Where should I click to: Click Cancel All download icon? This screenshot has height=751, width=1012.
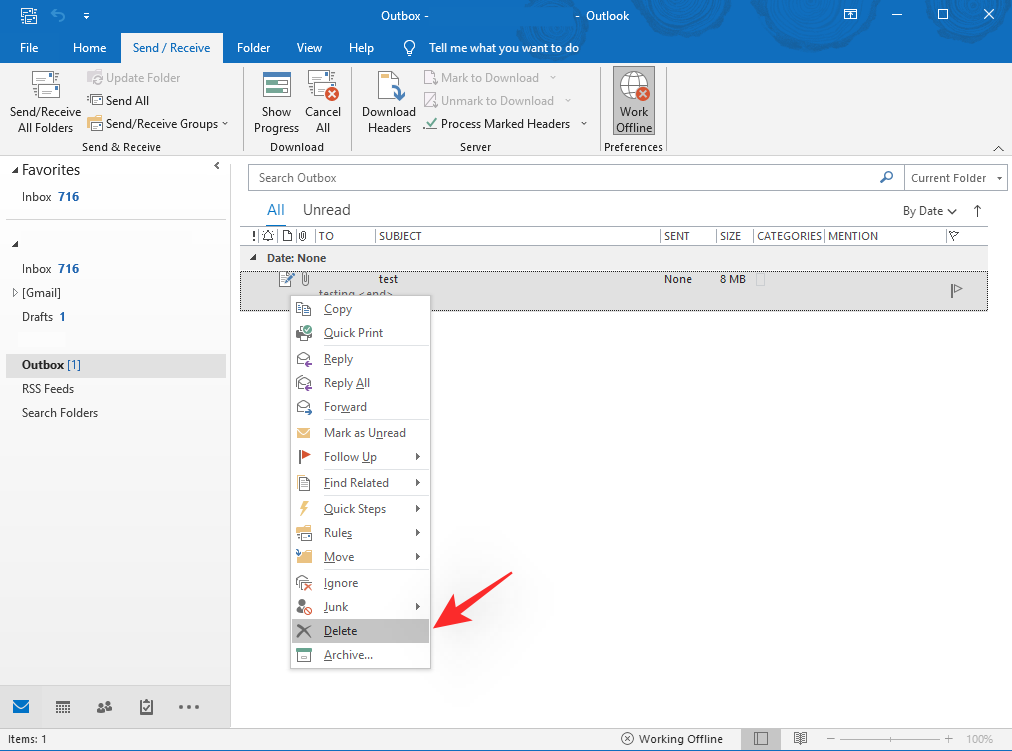(323, 86)
